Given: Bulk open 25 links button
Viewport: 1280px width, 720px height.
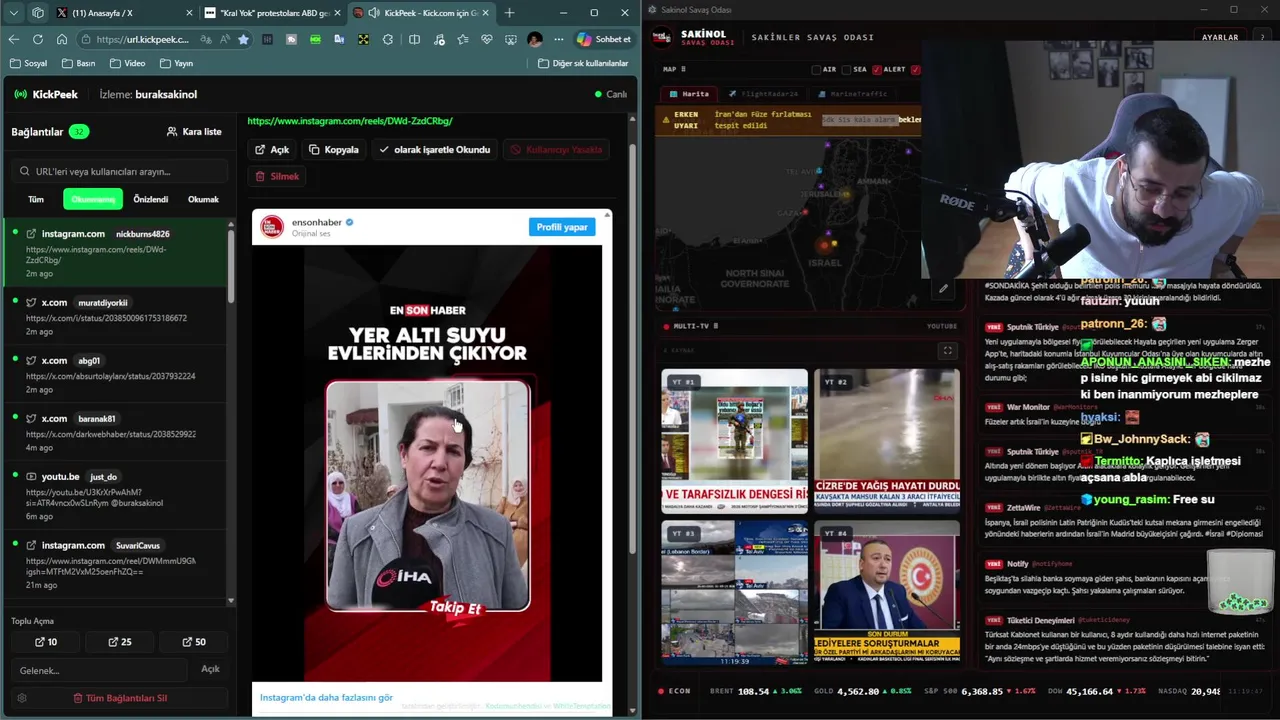Looking at the screenshot, I should (120, 642).
